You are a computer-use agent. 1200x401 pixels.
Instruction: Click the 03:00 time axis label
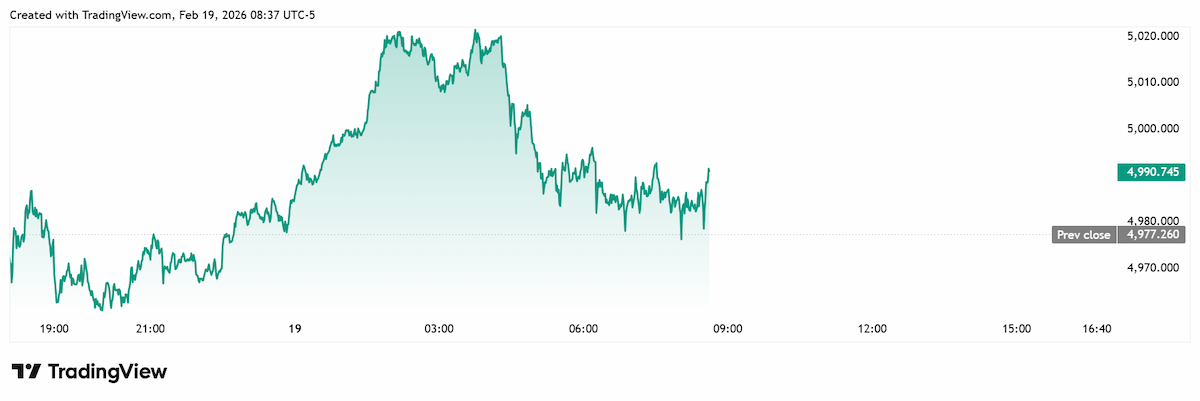click(439, 328)
